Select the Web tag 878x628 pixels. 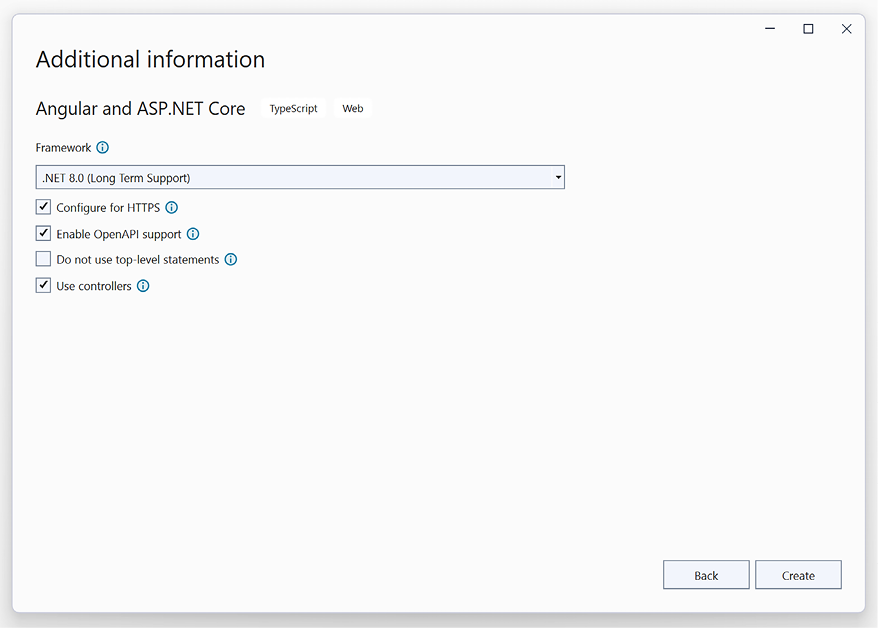coord(353,109)
